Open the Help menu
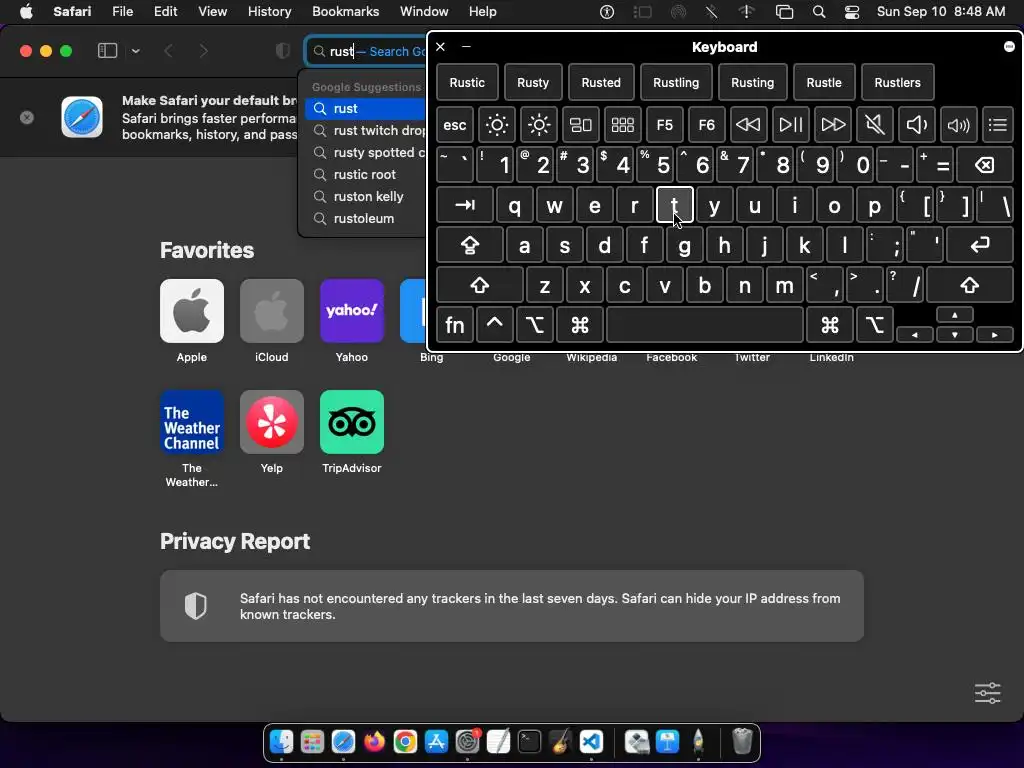This screenshot has width=1024, height=768. tap(483, 12)
